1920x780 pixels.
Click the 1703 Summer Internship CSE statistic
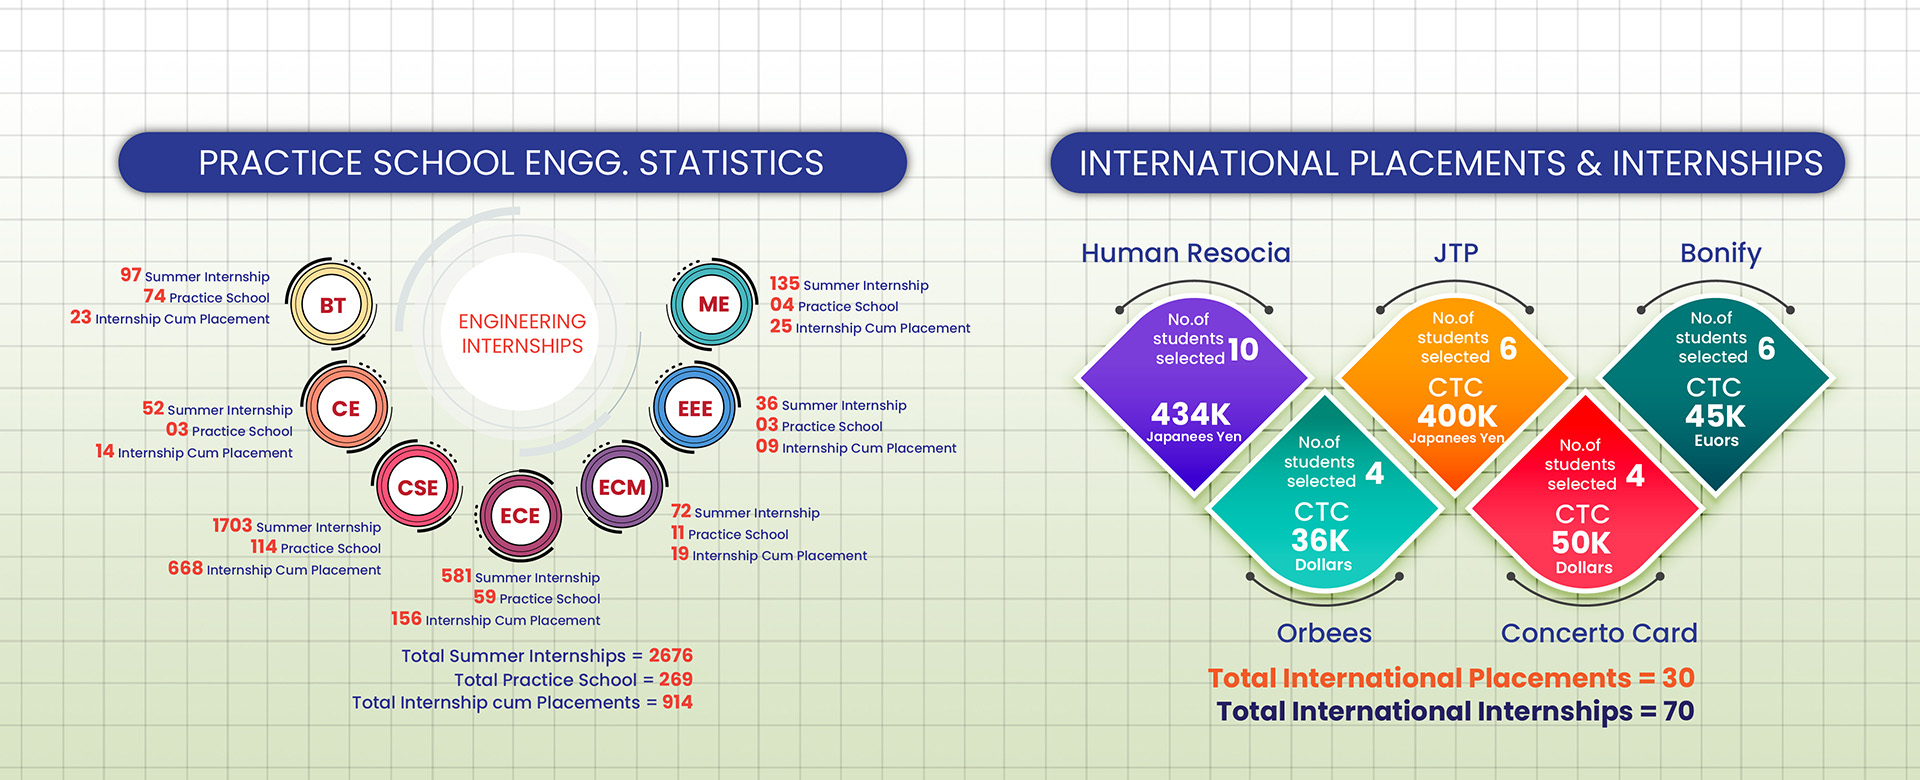tap(297, 526)
